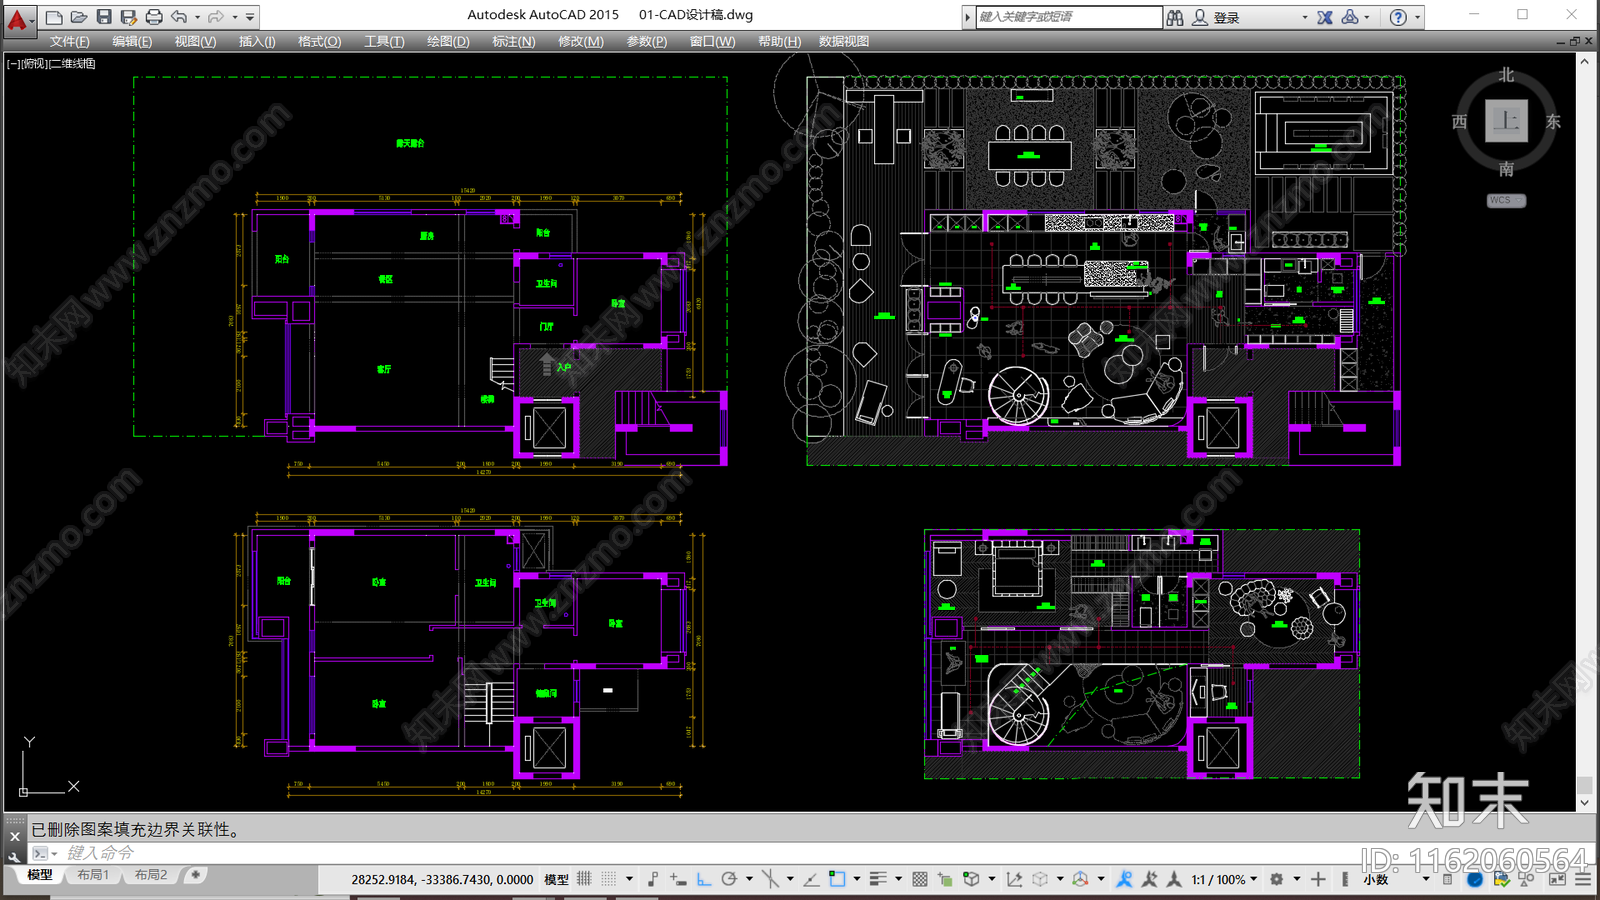Open the 帮助(H) menu
Viewport: 1600px width, 900px height.
click(x=779, y=41)
